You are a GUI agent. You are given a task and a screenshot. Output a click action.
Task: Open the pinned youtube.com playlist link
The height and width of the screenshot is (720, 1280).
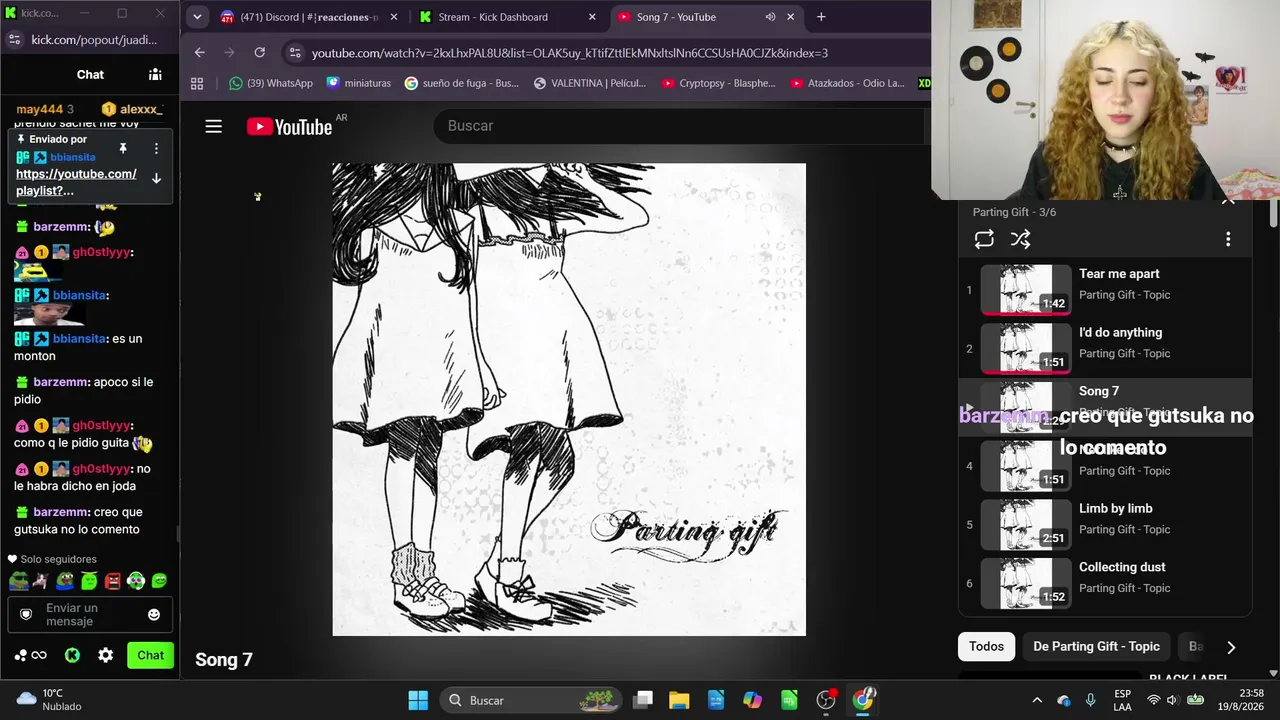click(76, 182)
